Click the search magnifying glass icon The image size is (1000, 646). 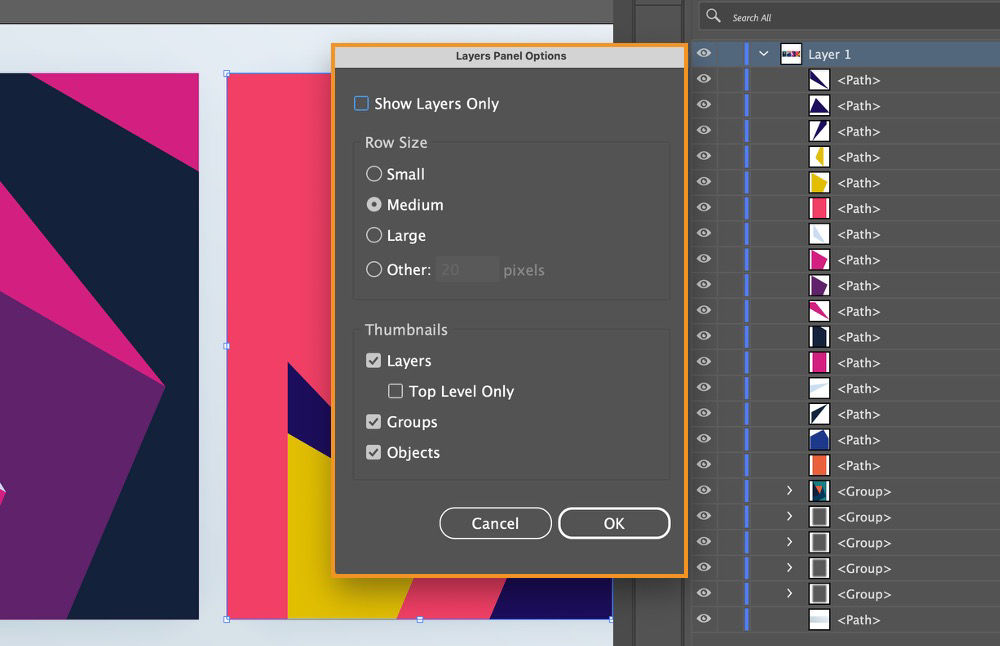[712, 16]
